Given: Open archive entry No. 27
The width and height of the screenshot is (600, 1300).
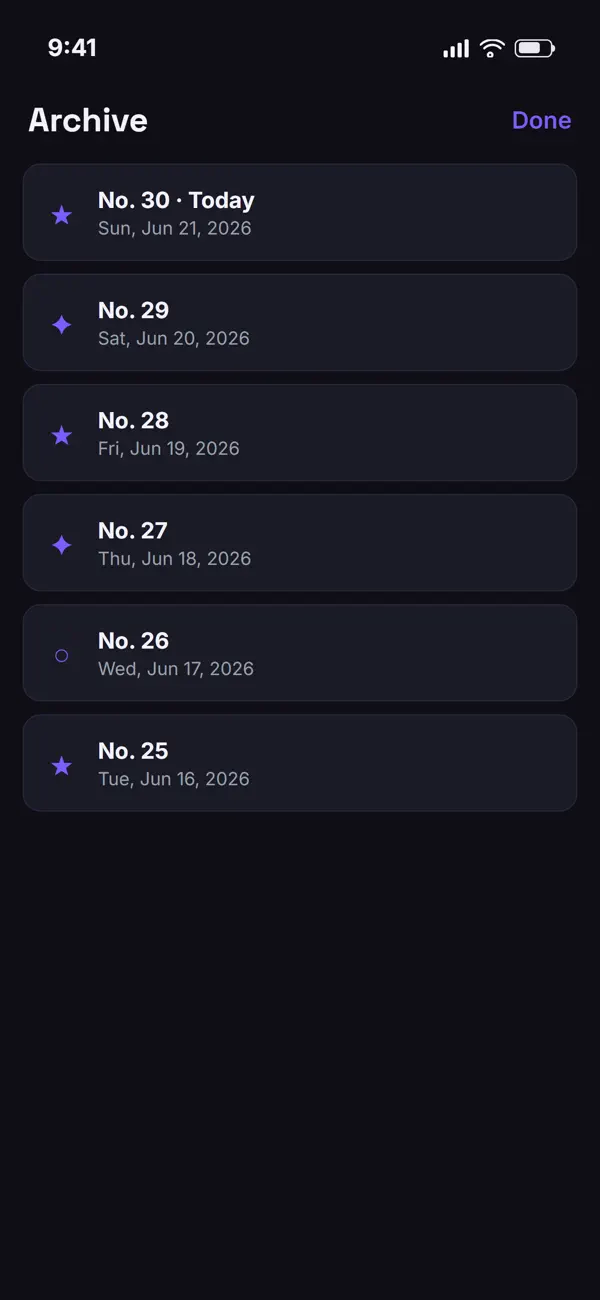Looking at the screenshot, I should 300,542.
